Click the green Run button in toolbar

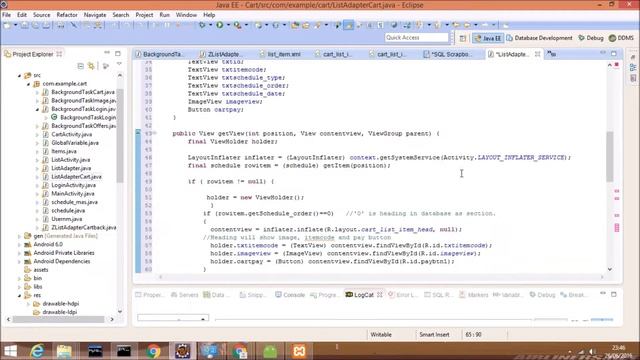coord(220,25)
